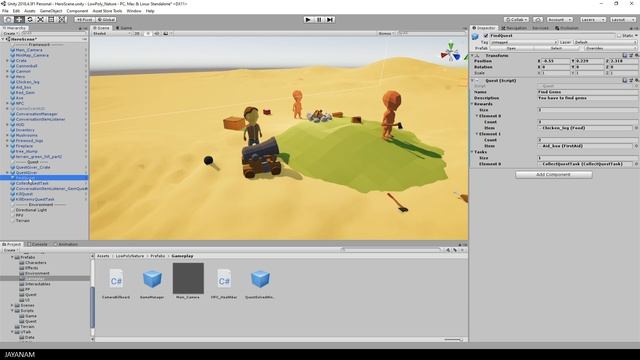
Task: Open object picker for the CollectQuestTask element
Action: (636, 164)
